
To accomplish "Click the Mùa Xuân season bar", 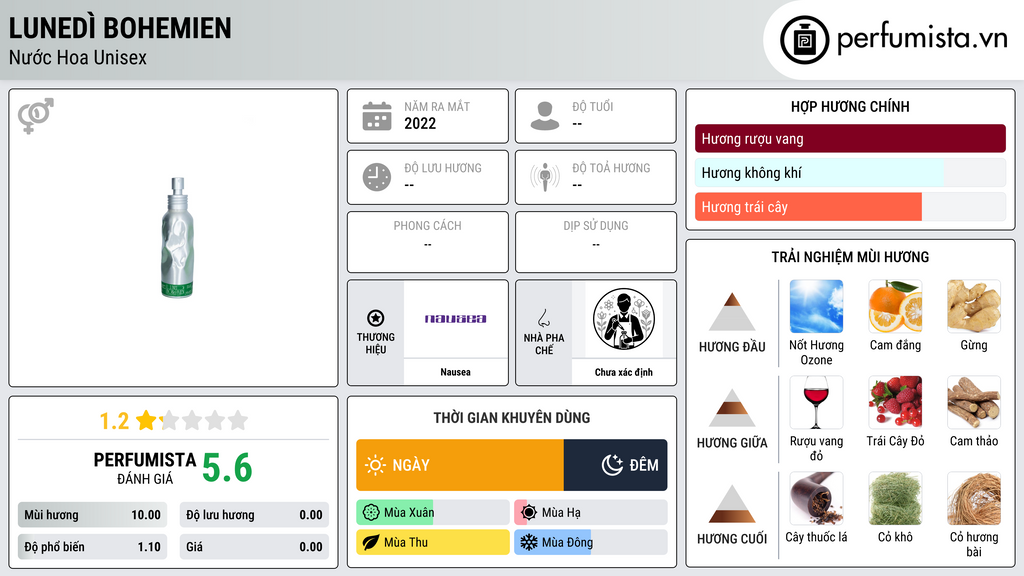I will click(x=432, y=513).
